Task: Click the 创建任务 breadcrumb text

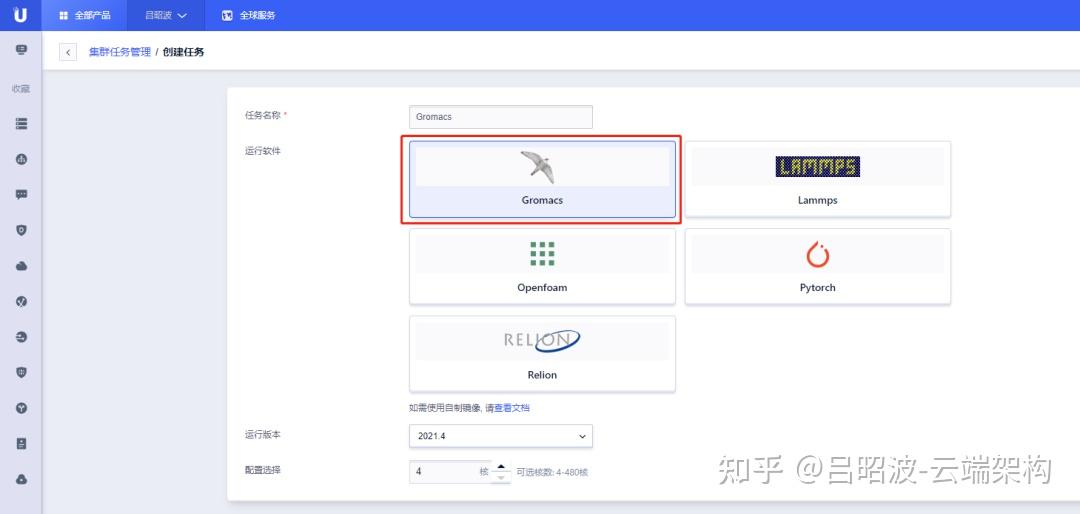Action: pyautogui.click(x=183, y=52)
